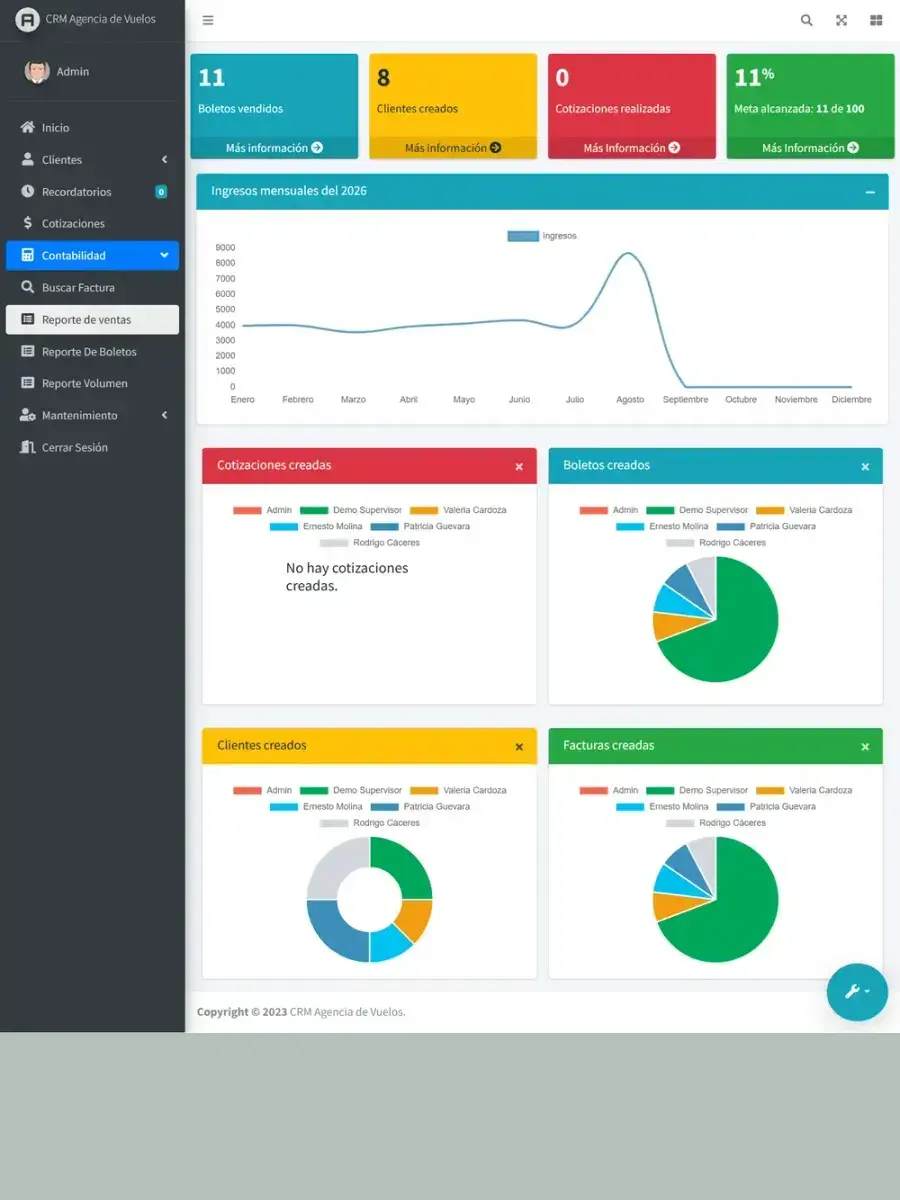Click Más información under Clientes creados card
The height and width of the screenshot is (1200, 900).
[453, 148]
